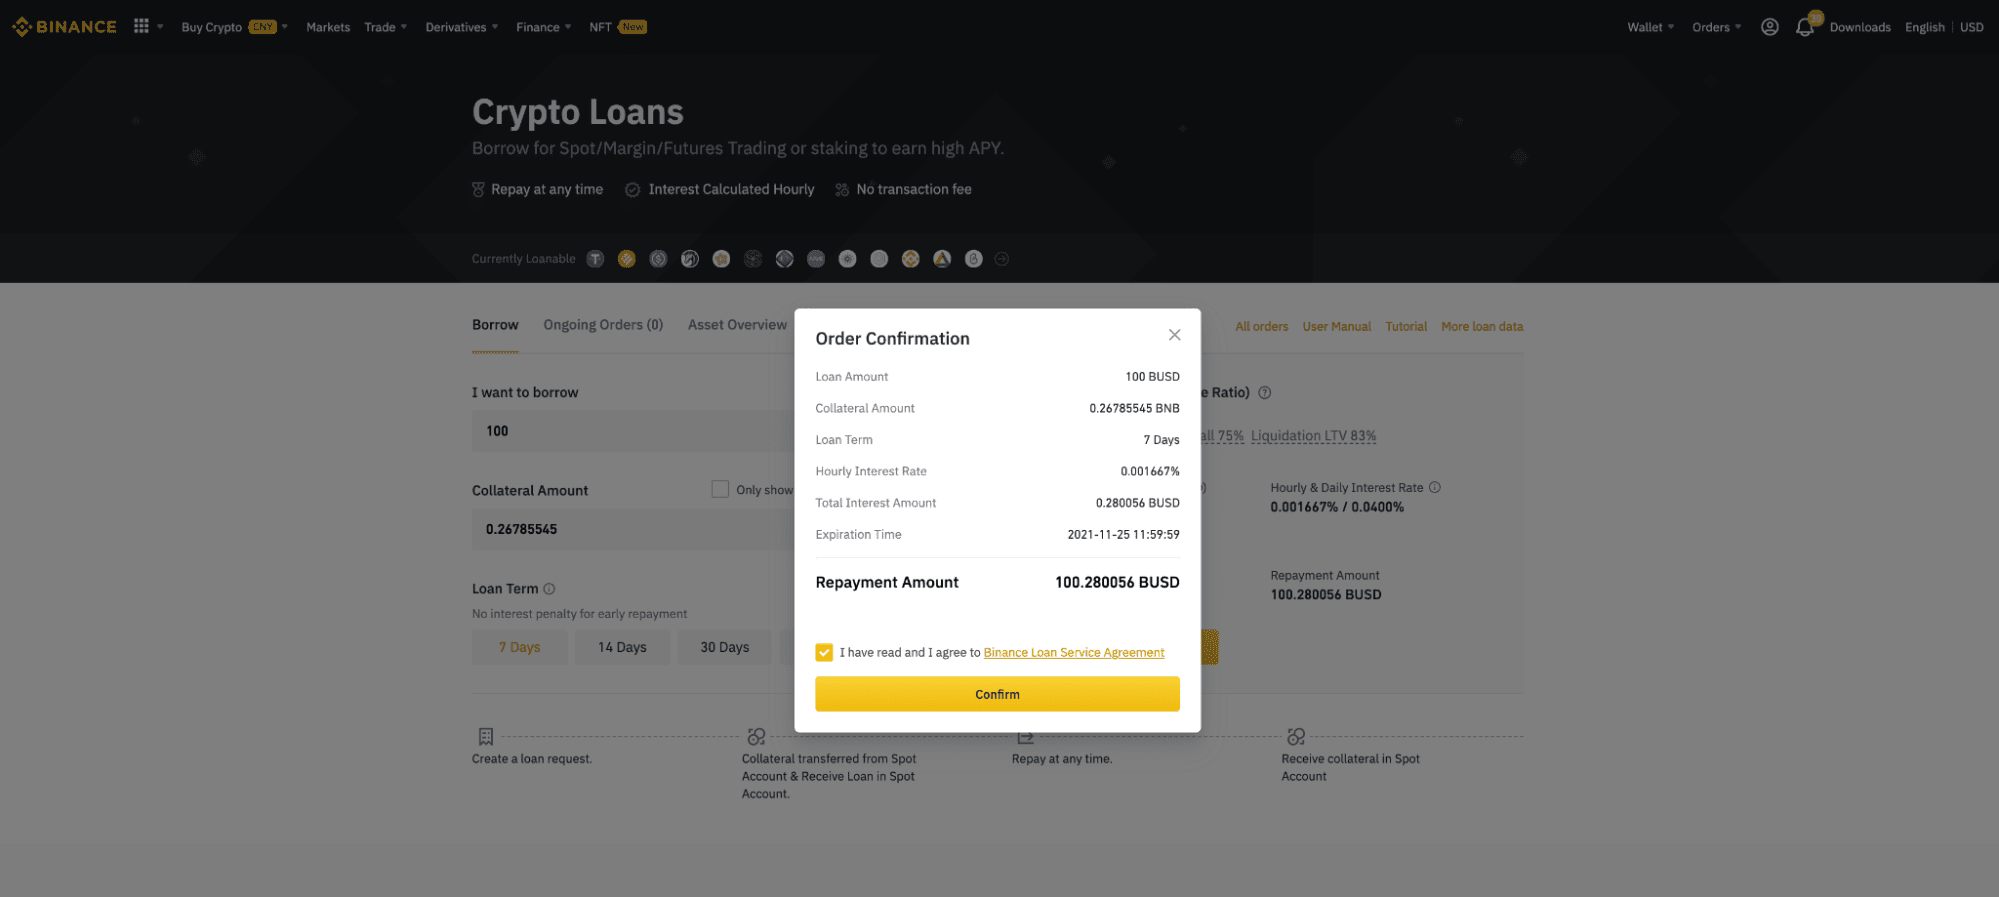Select the highlighted BUSD loanable coin icon
Image resolution: width=1999 pixels, height=898 pixels.
(x=627, y=259)
